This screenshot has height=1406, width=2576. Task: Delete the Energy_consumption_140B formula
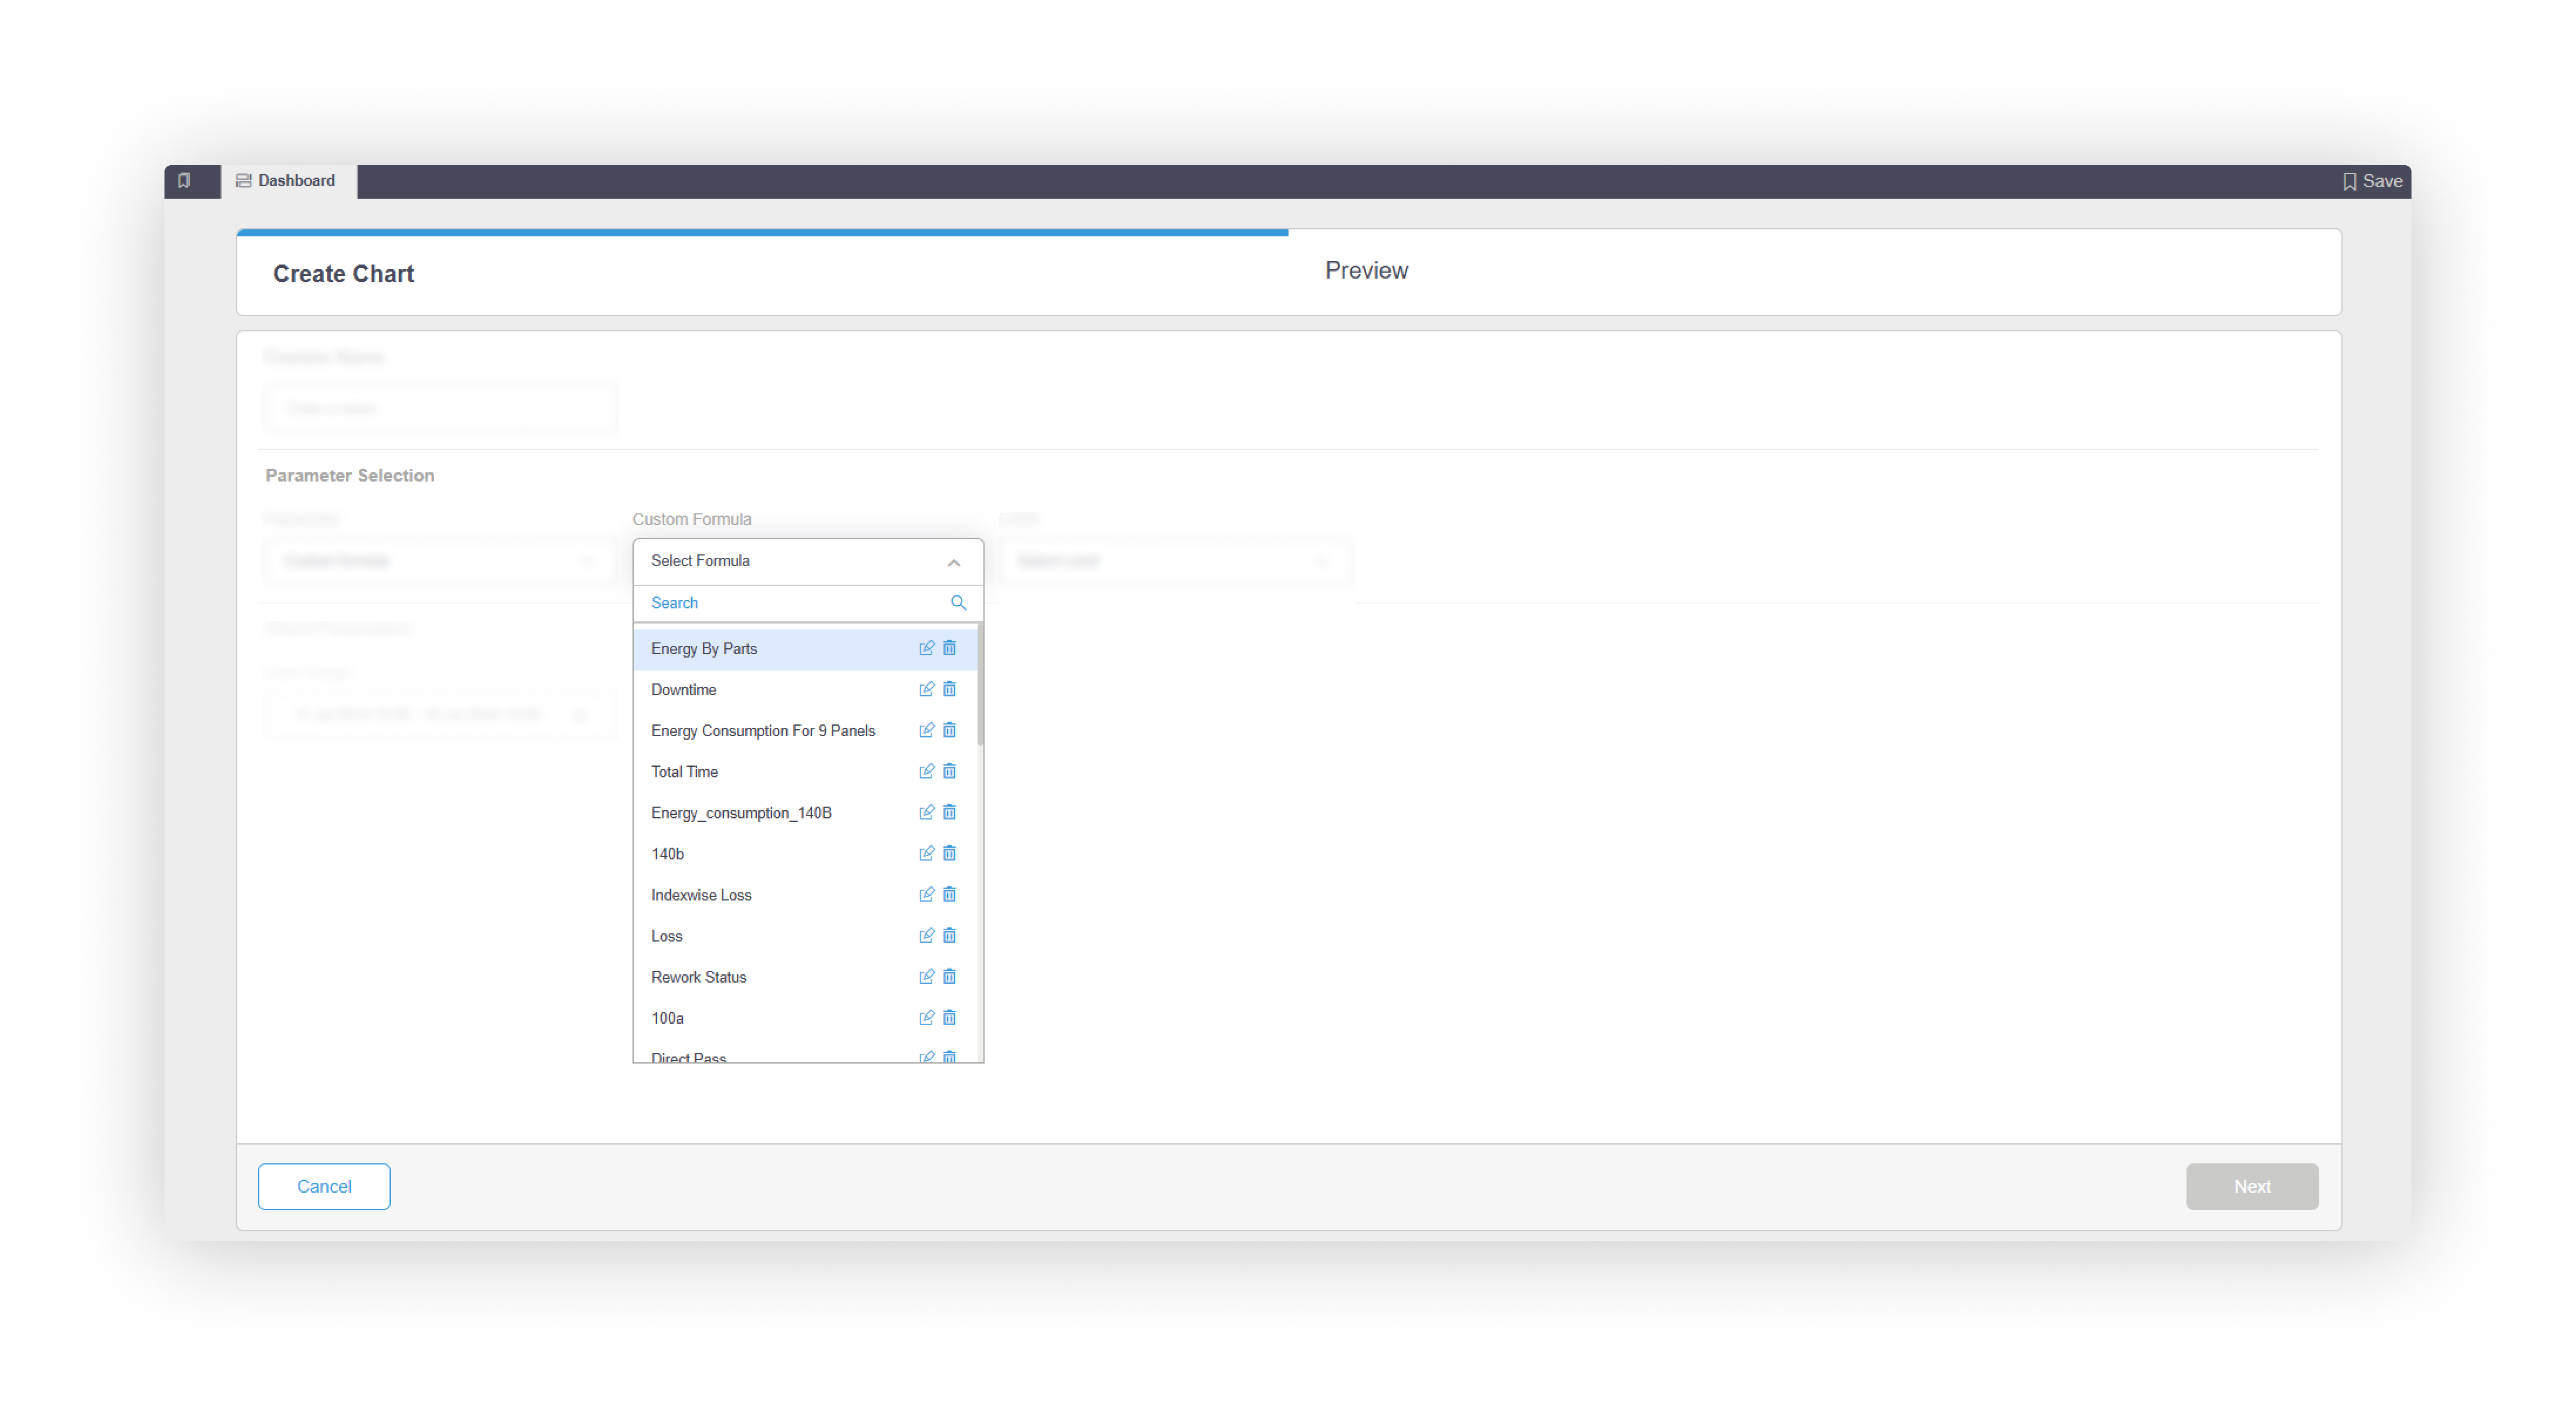(x=949, y=812)
